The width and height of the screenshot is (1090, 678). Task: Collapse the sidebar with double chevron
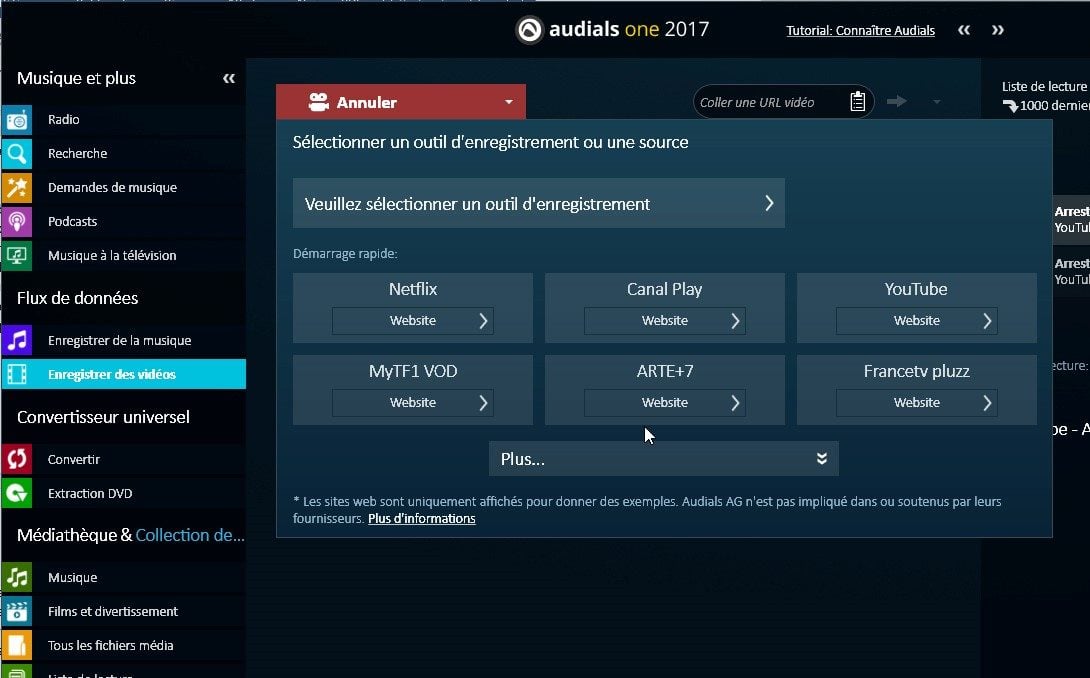click(229, 79)
